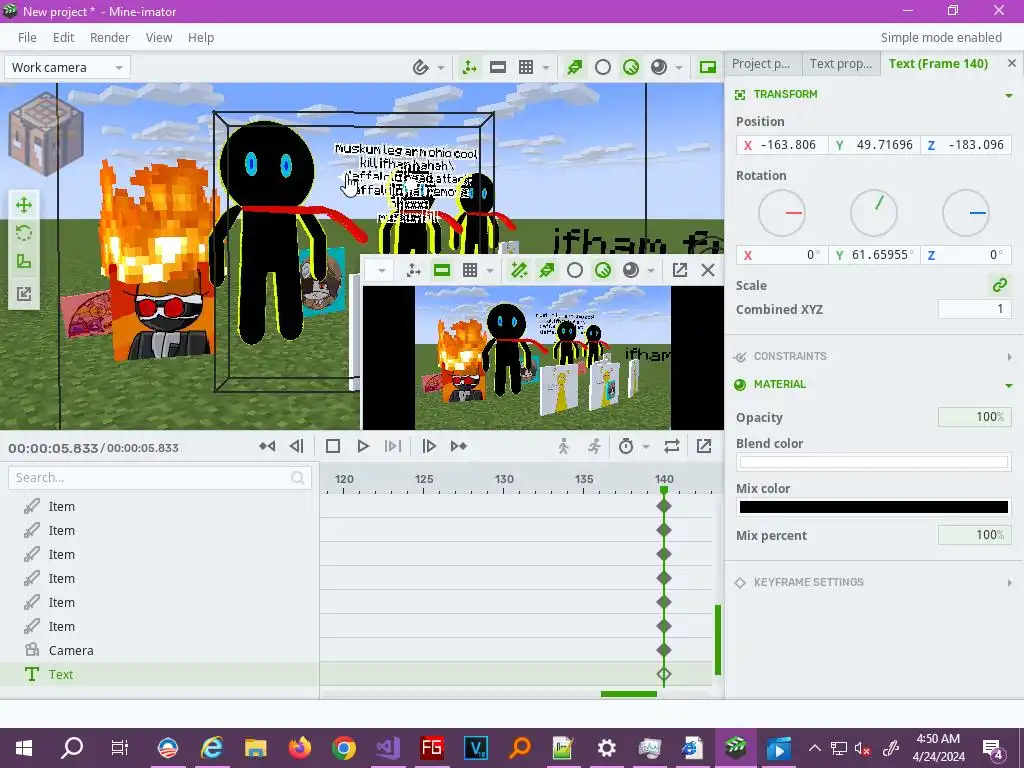The width and height of the screenshot is (1024, 768).
Task: Play the animation
Action: pyautogui.click(x=363, y=446)
